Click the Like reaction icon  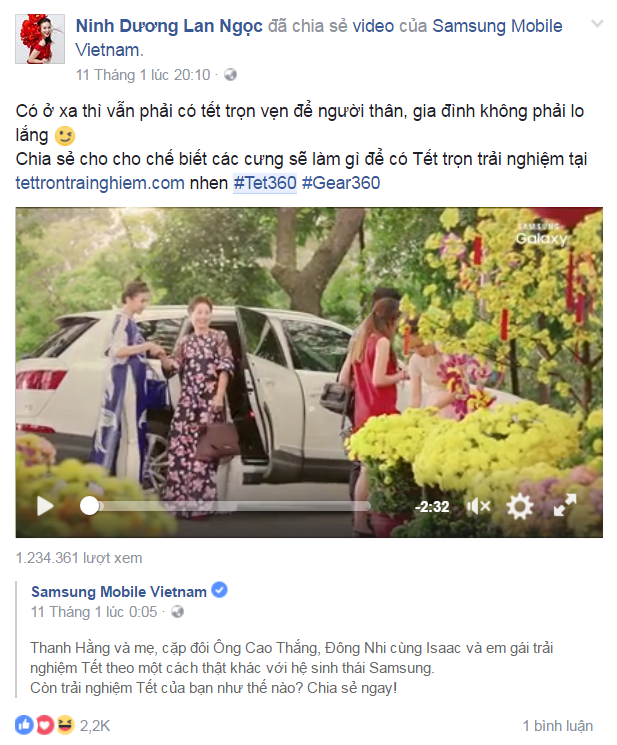pyautogui.click(x=24, y=725)
